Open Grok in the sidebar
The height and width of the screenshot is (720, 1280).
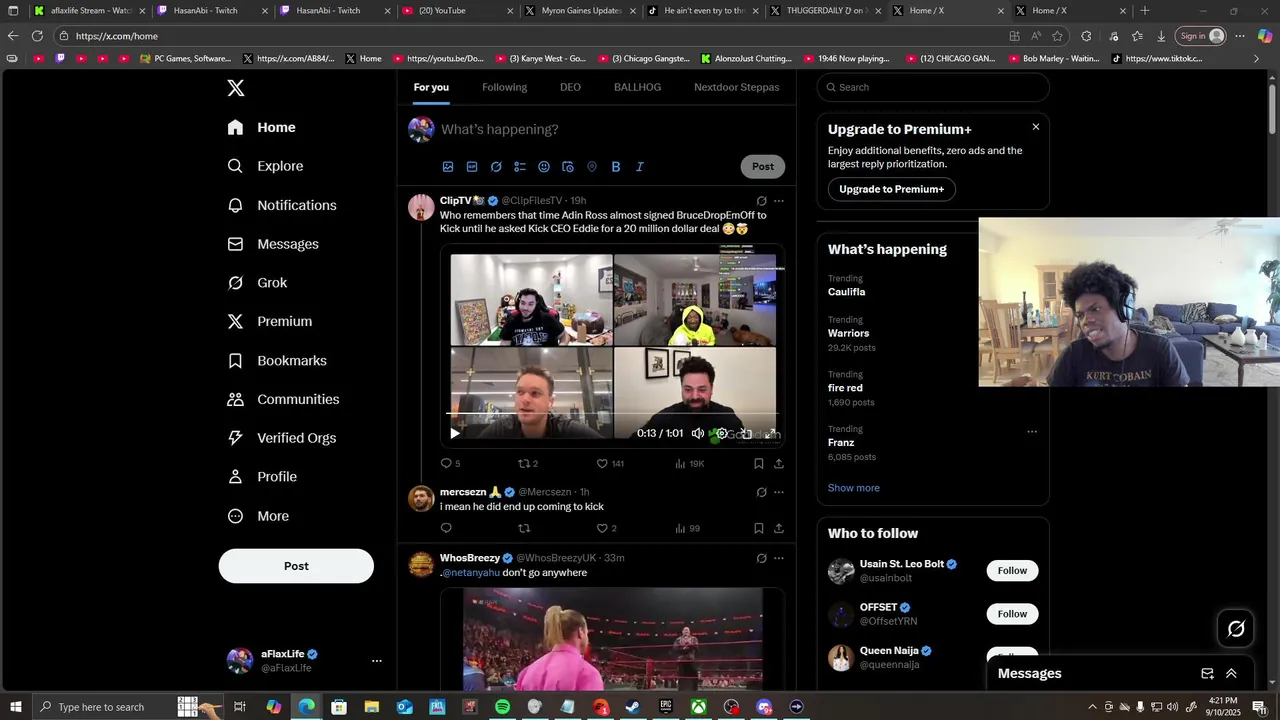[x=257, y=283]
